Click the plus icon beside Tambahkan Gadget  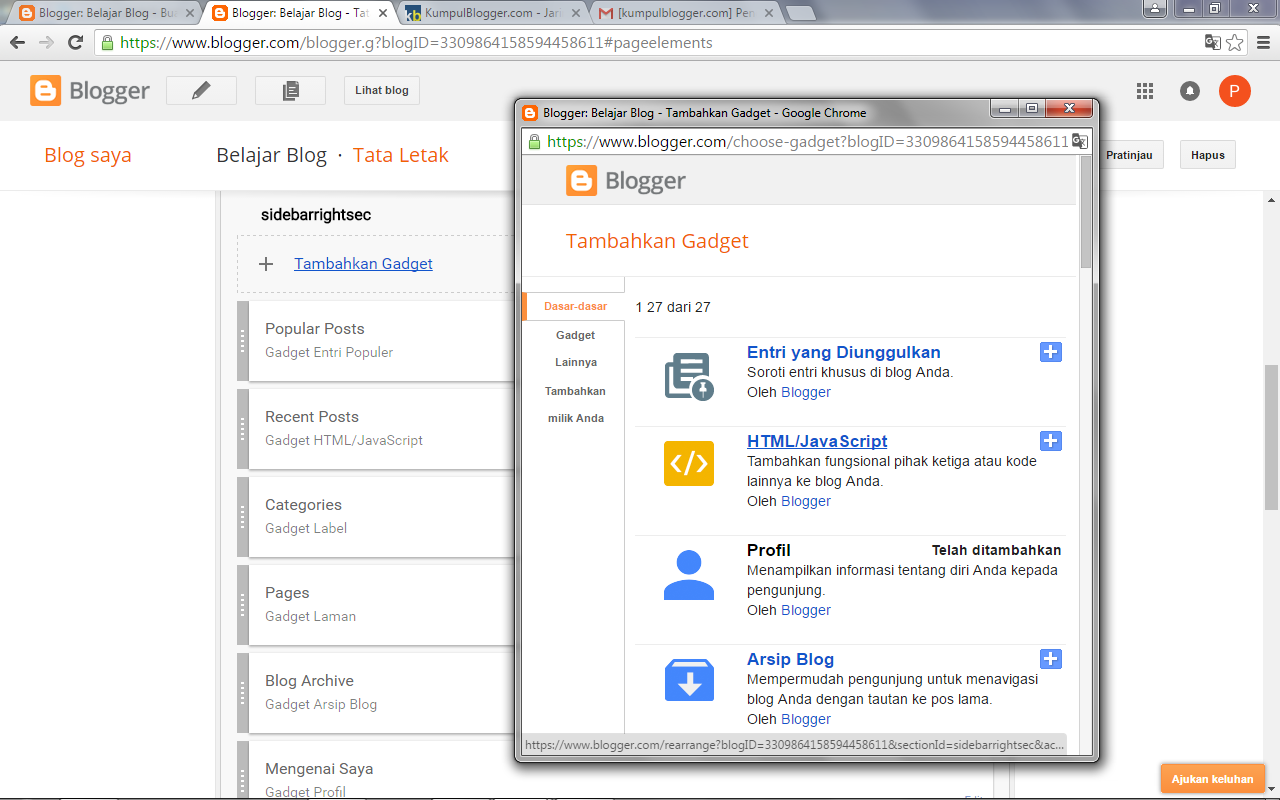click(266, 264)
